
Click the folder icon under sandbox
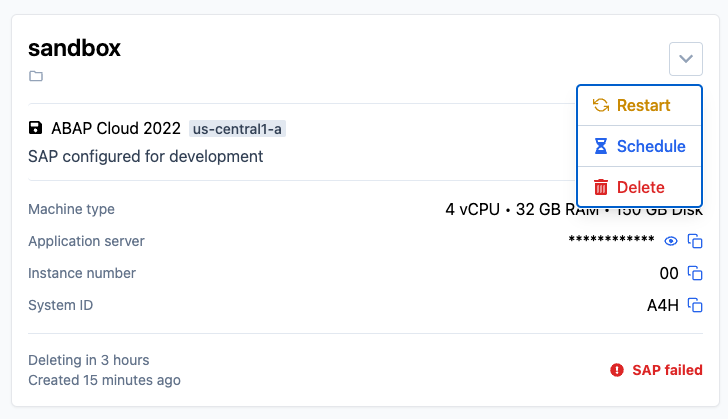[36, 76]
